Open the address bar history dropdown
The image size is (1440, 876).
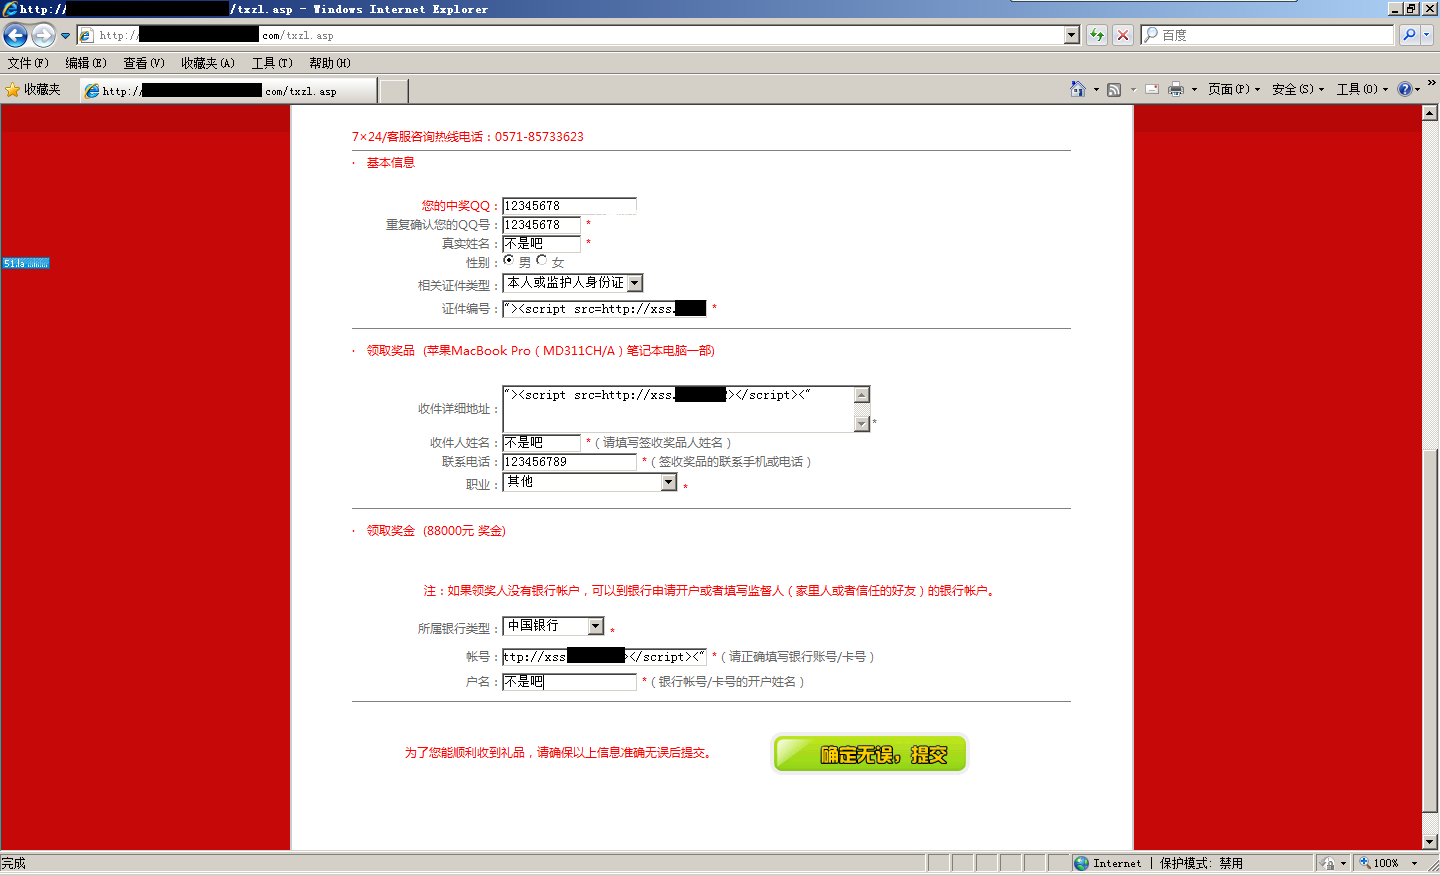coord(1072,35)
